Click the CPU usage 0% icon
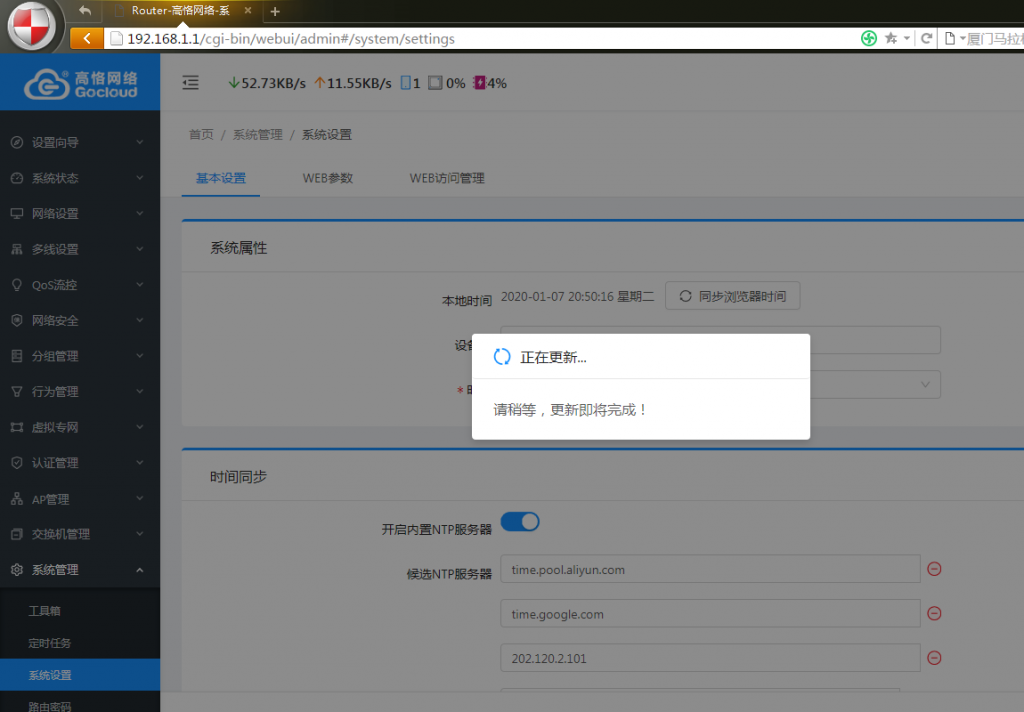Viewport: 1024px width, 712px height. [435, 83]
